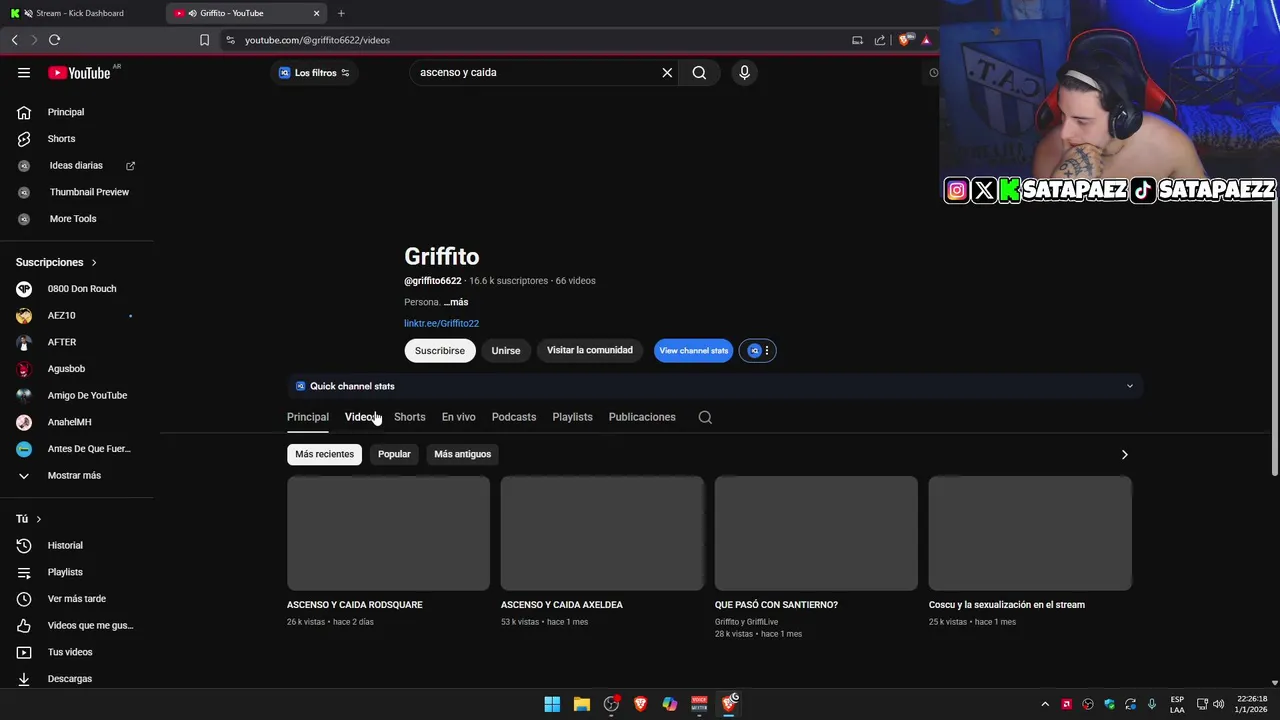Open Descargas in the sidebar

70,679
